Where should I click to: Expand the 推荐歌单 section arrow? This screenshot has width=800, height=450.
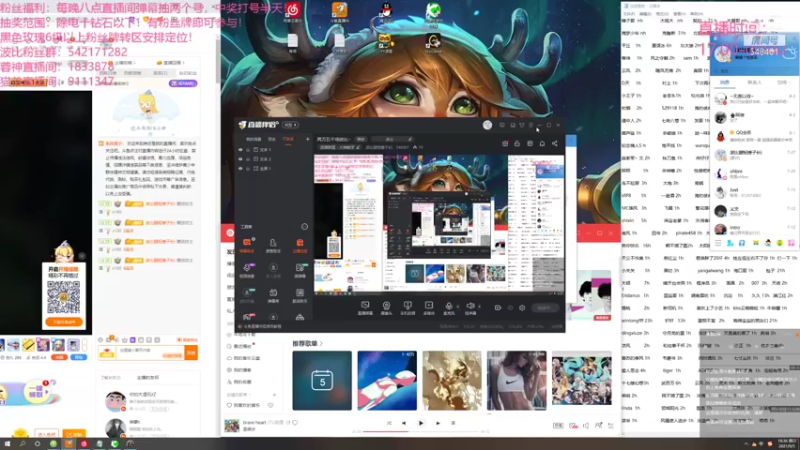point(321,344)
